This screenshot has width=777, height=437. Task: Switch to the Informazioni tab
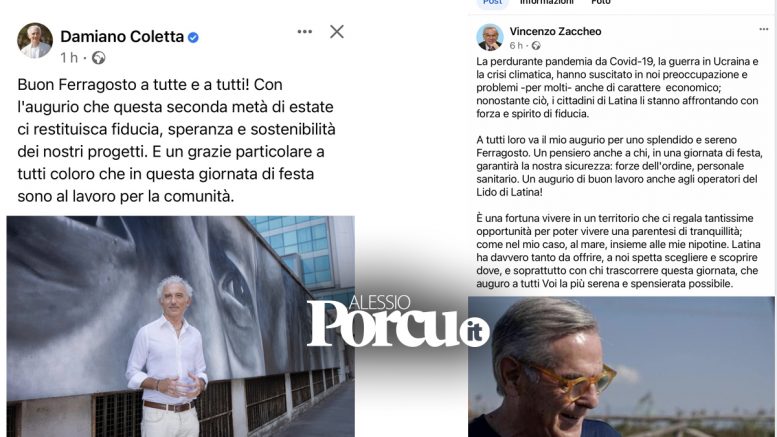(547, 2)
